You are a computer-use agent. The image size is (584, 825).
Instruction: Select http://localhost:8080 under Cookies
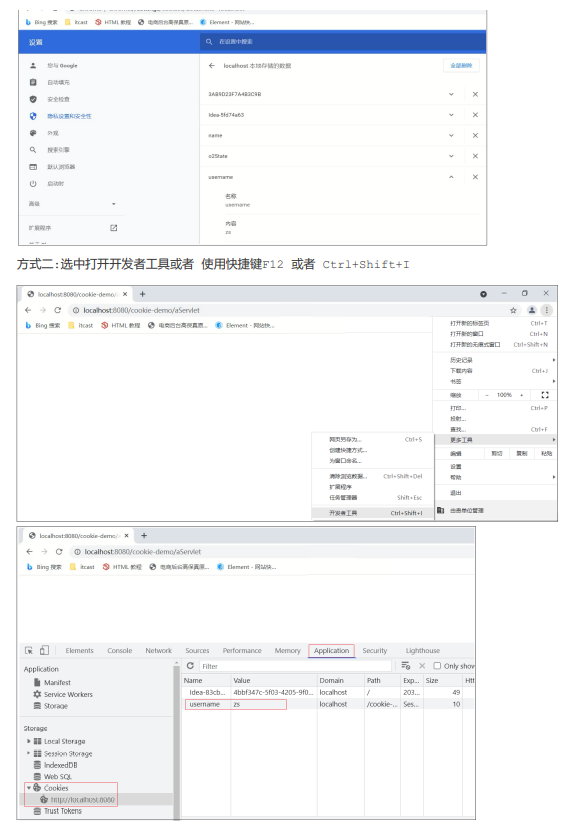click(83, 800)
